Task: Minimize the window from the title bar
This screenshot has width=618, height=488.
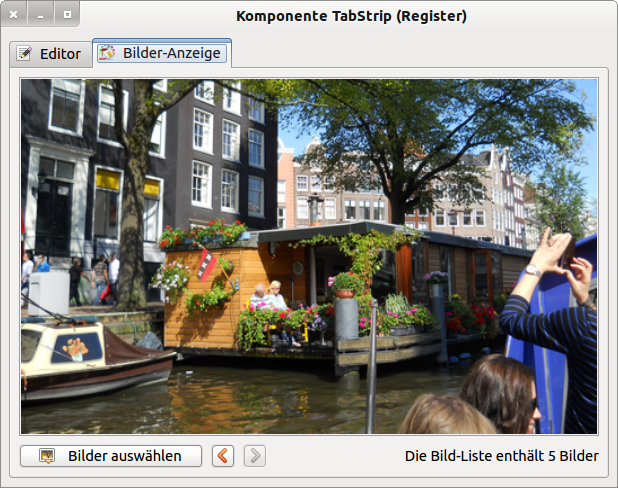Action: (x=40, y=15)
